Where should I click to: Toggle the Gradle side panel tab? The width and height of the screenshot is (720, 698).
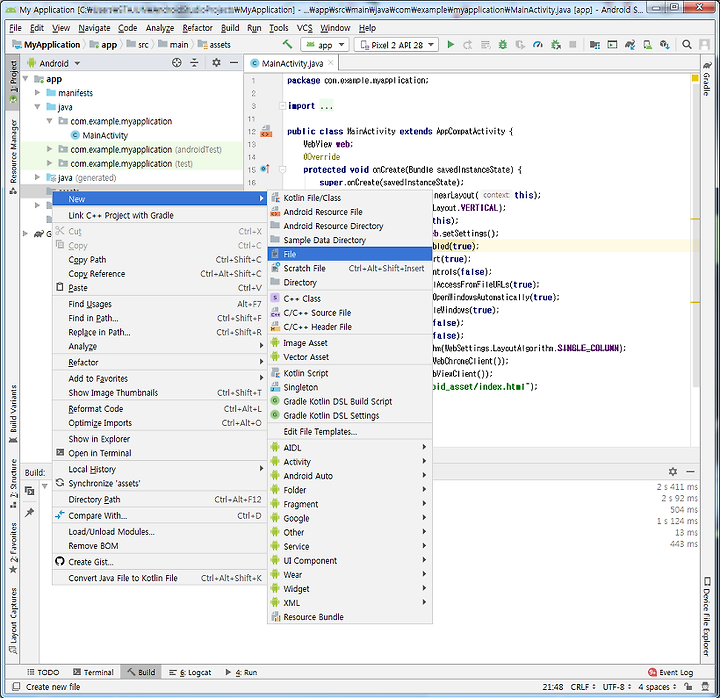coord(707,79)
